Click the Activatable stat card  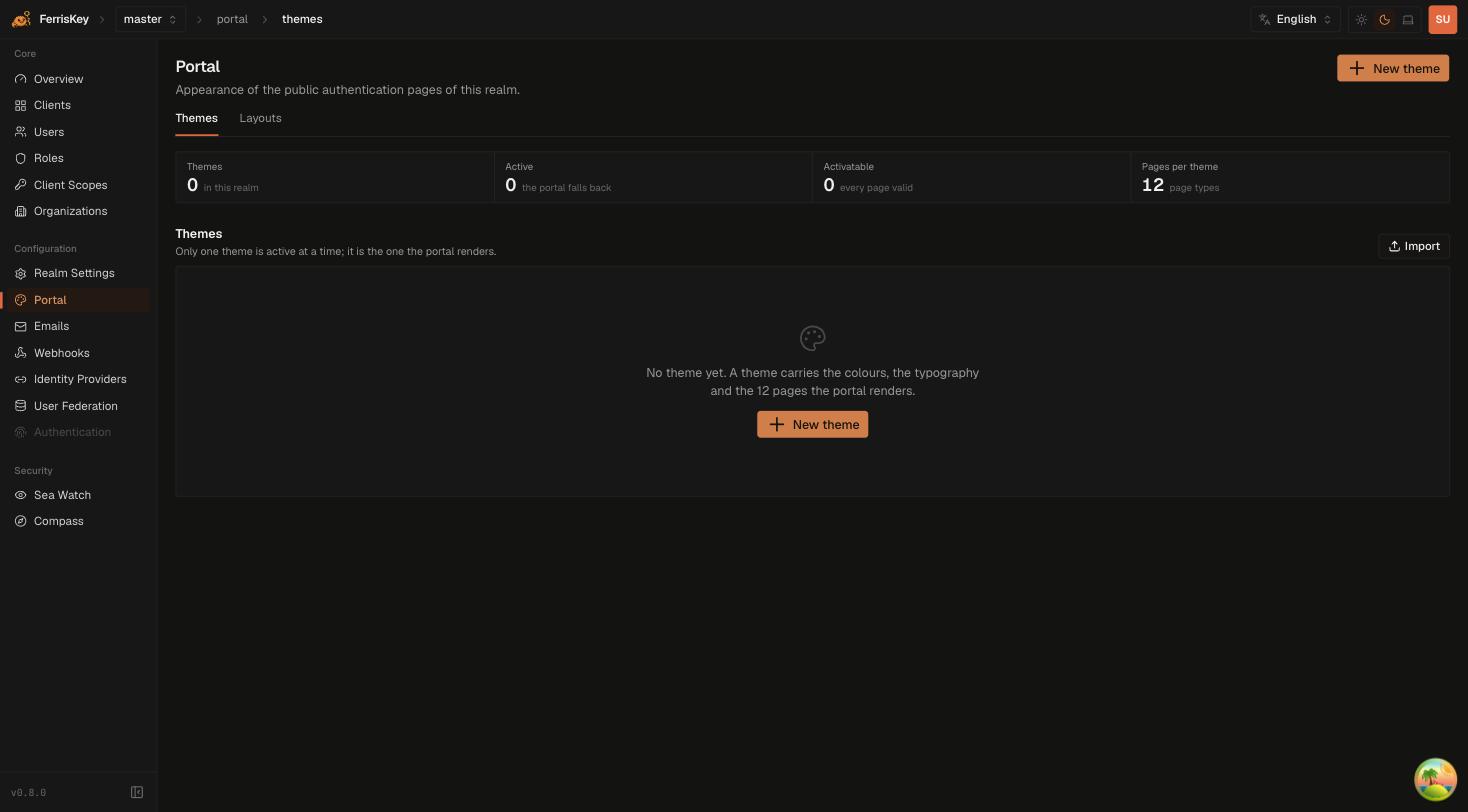(x=971, y=177)
